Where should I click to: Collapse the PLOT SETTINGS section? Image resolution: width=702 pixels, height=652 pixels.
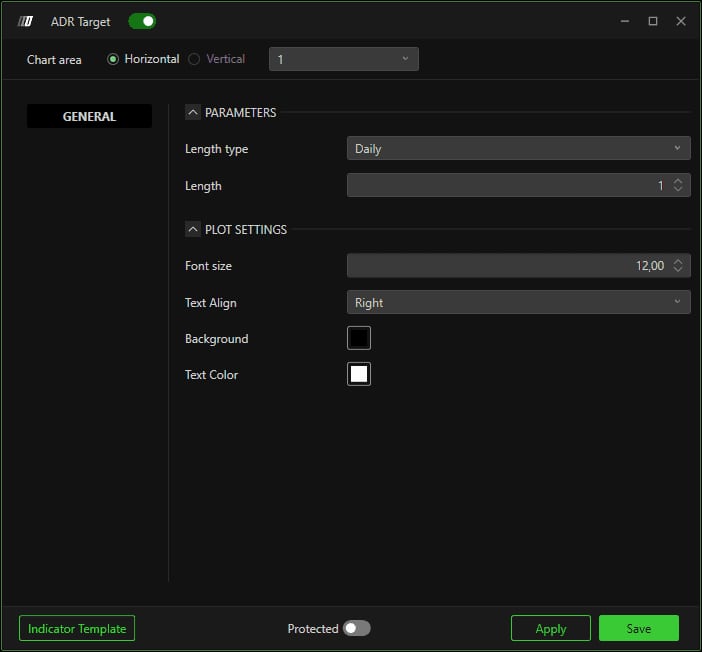193,229
